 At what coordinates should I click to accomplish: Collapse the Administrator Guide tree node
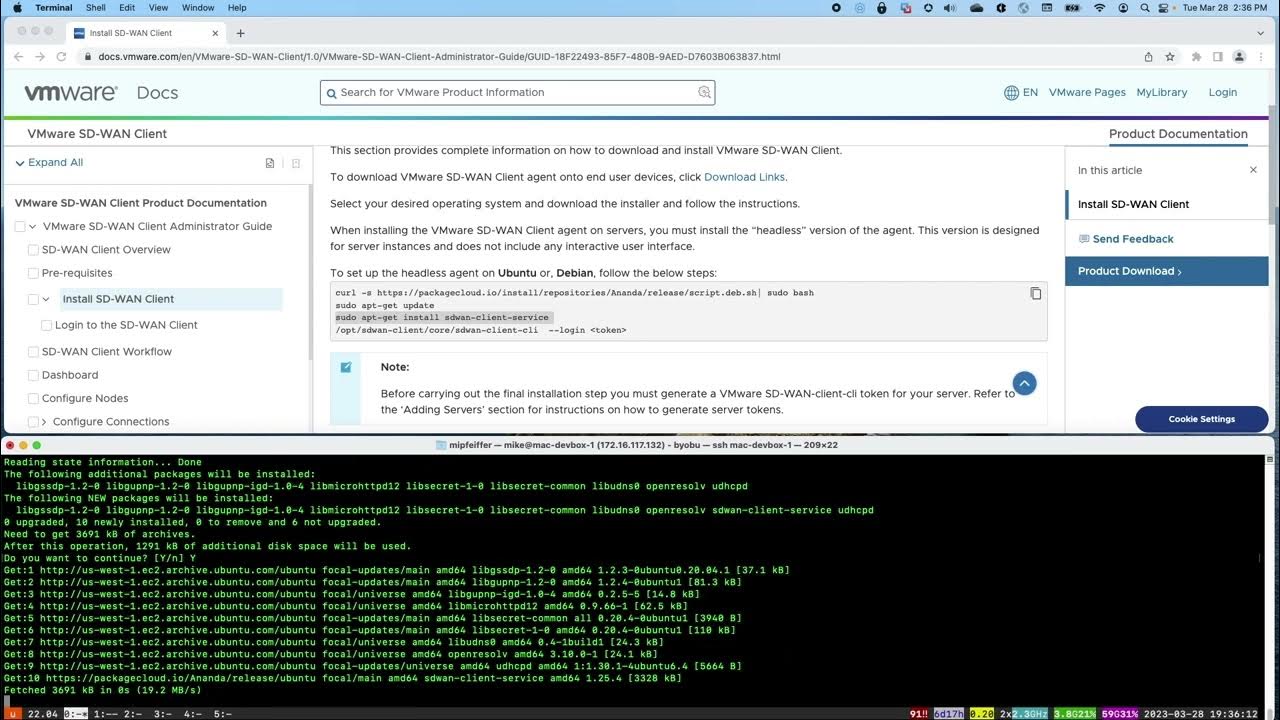[33, 227]
